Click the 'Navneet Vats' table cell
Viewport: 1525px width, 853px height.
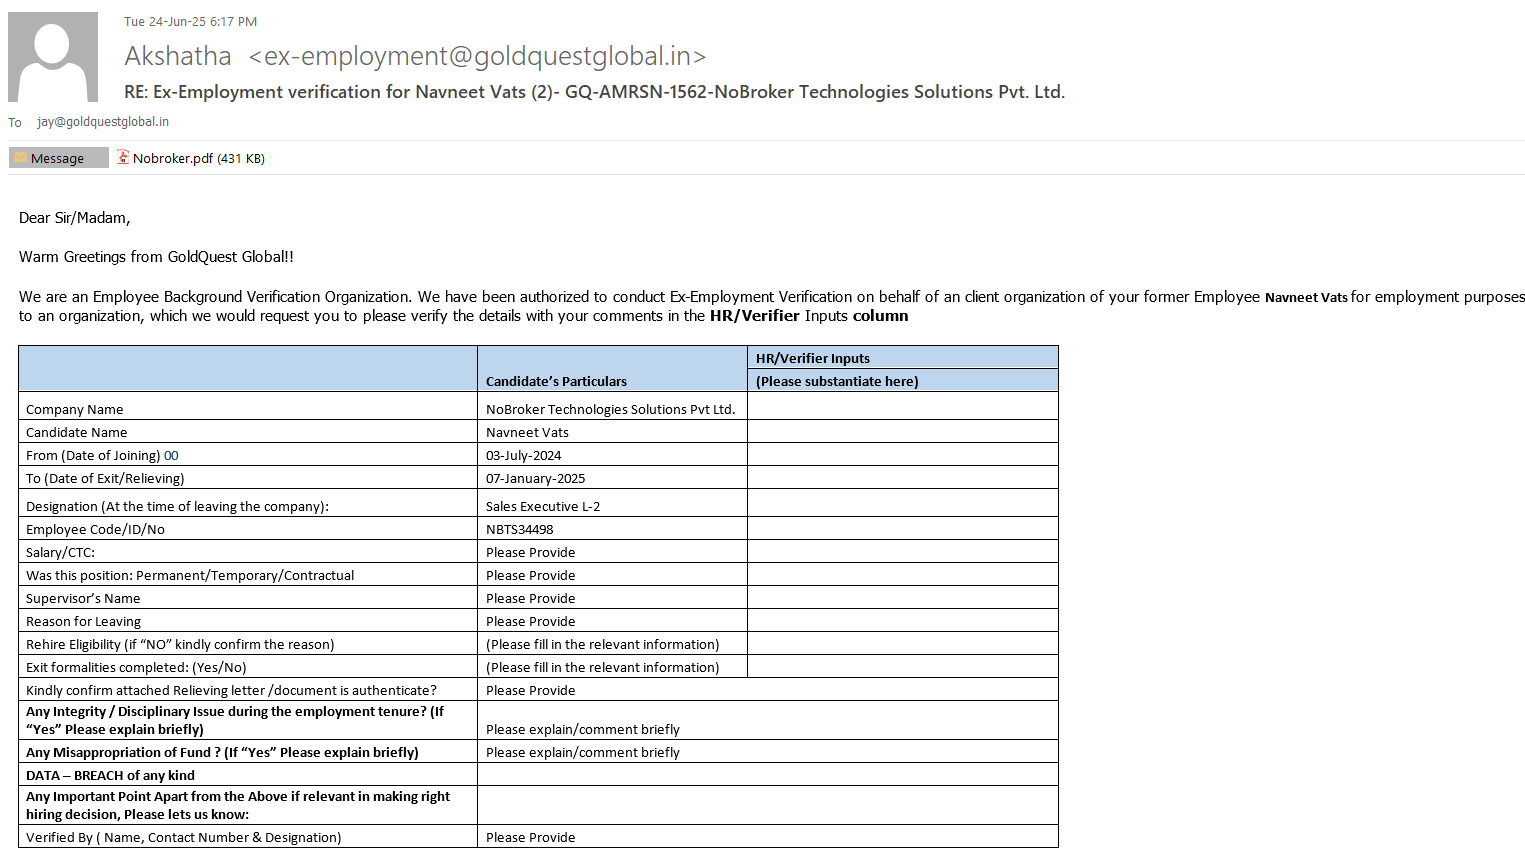pos(527,432)
